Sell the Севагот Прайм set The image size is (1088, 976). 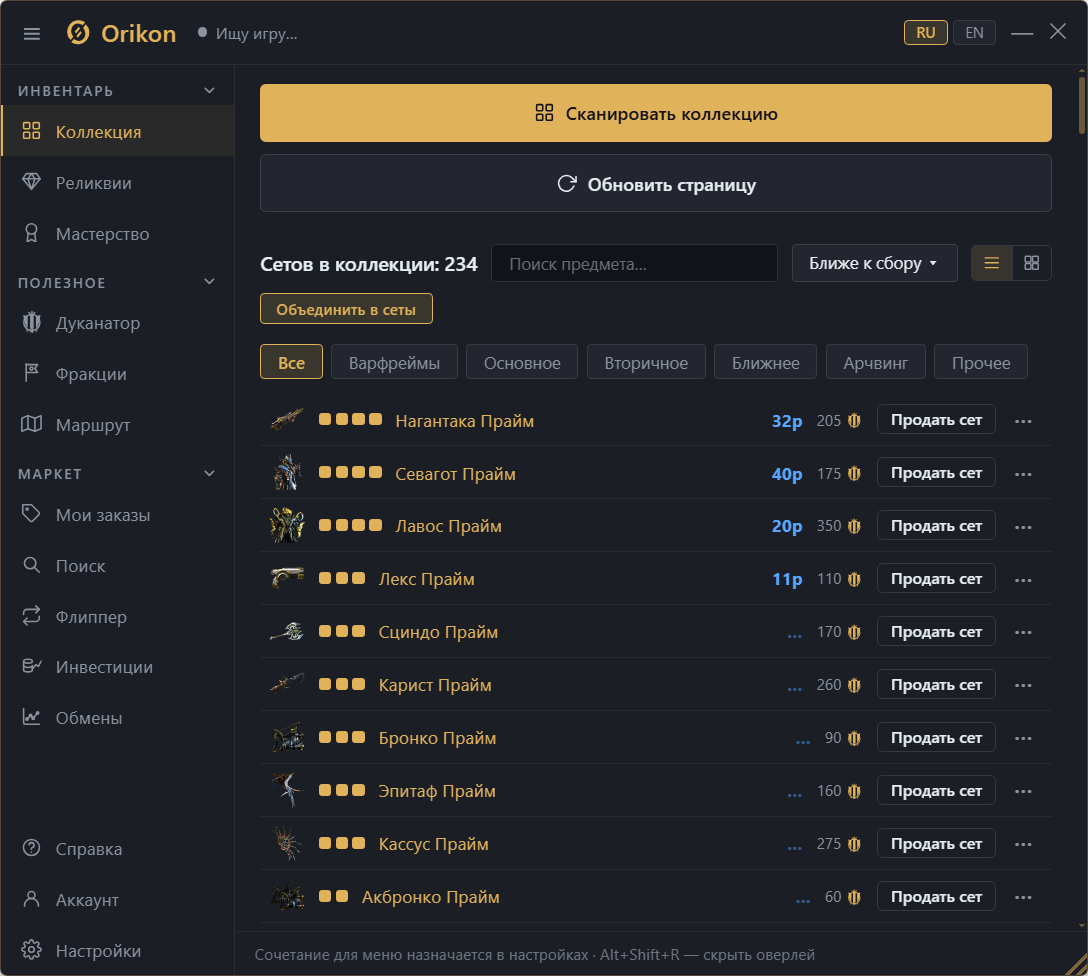936,473
